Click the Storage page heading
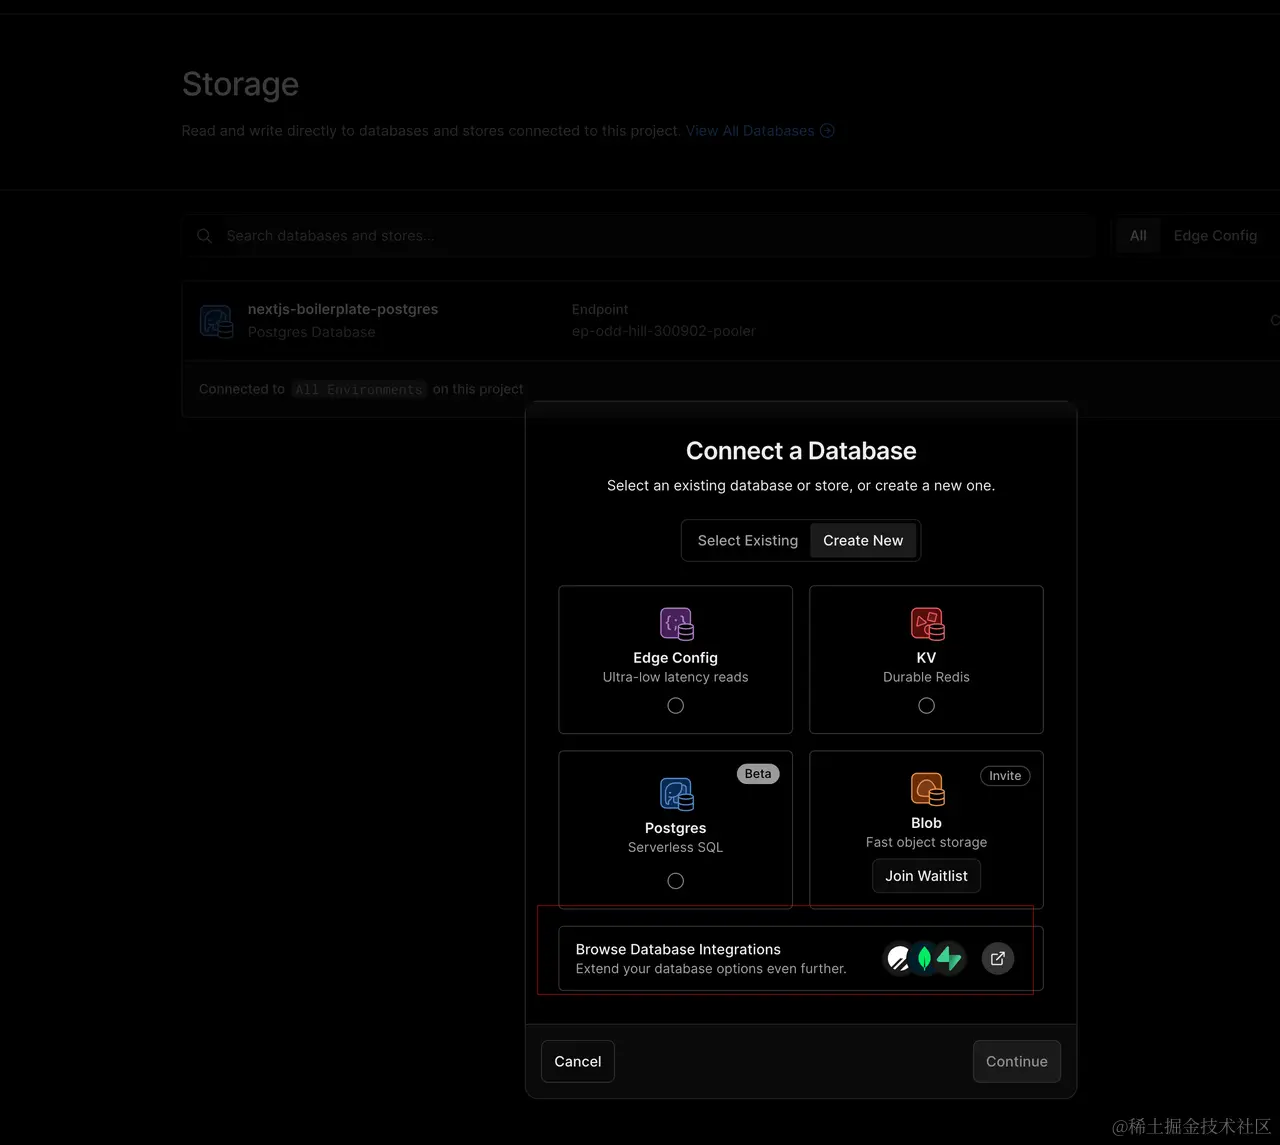This screenshot has width=1280, height=1145. point(240,84)
